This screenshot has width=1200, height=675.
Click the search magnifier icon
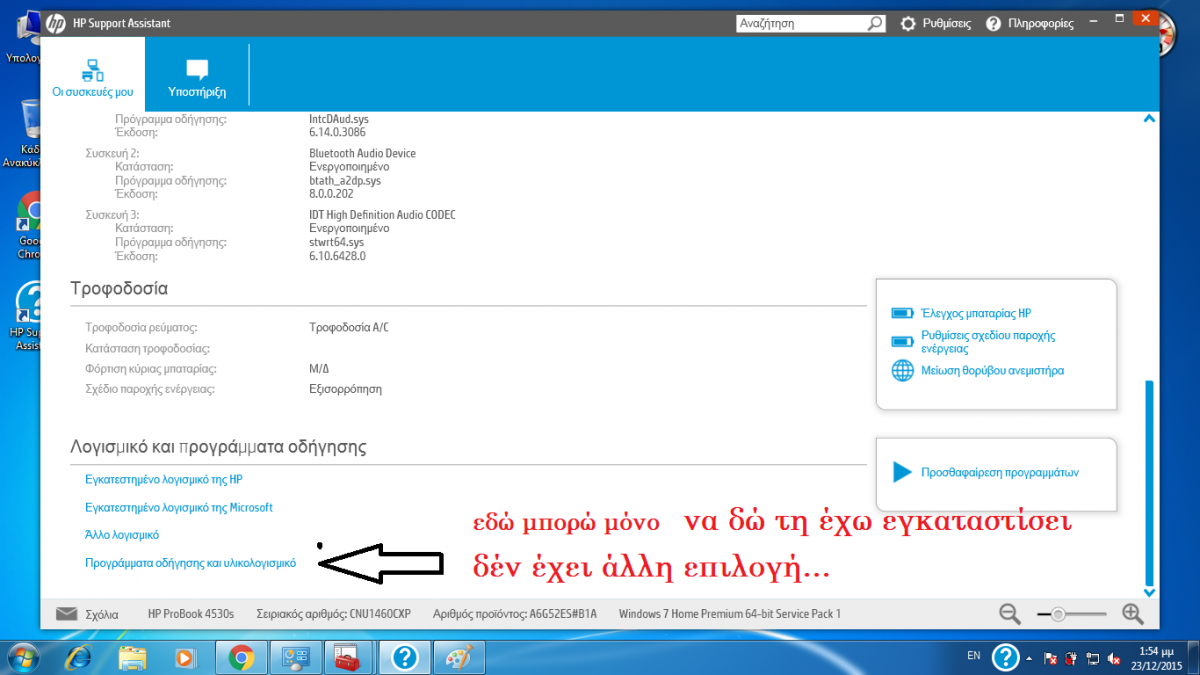(x=875, y=23)
